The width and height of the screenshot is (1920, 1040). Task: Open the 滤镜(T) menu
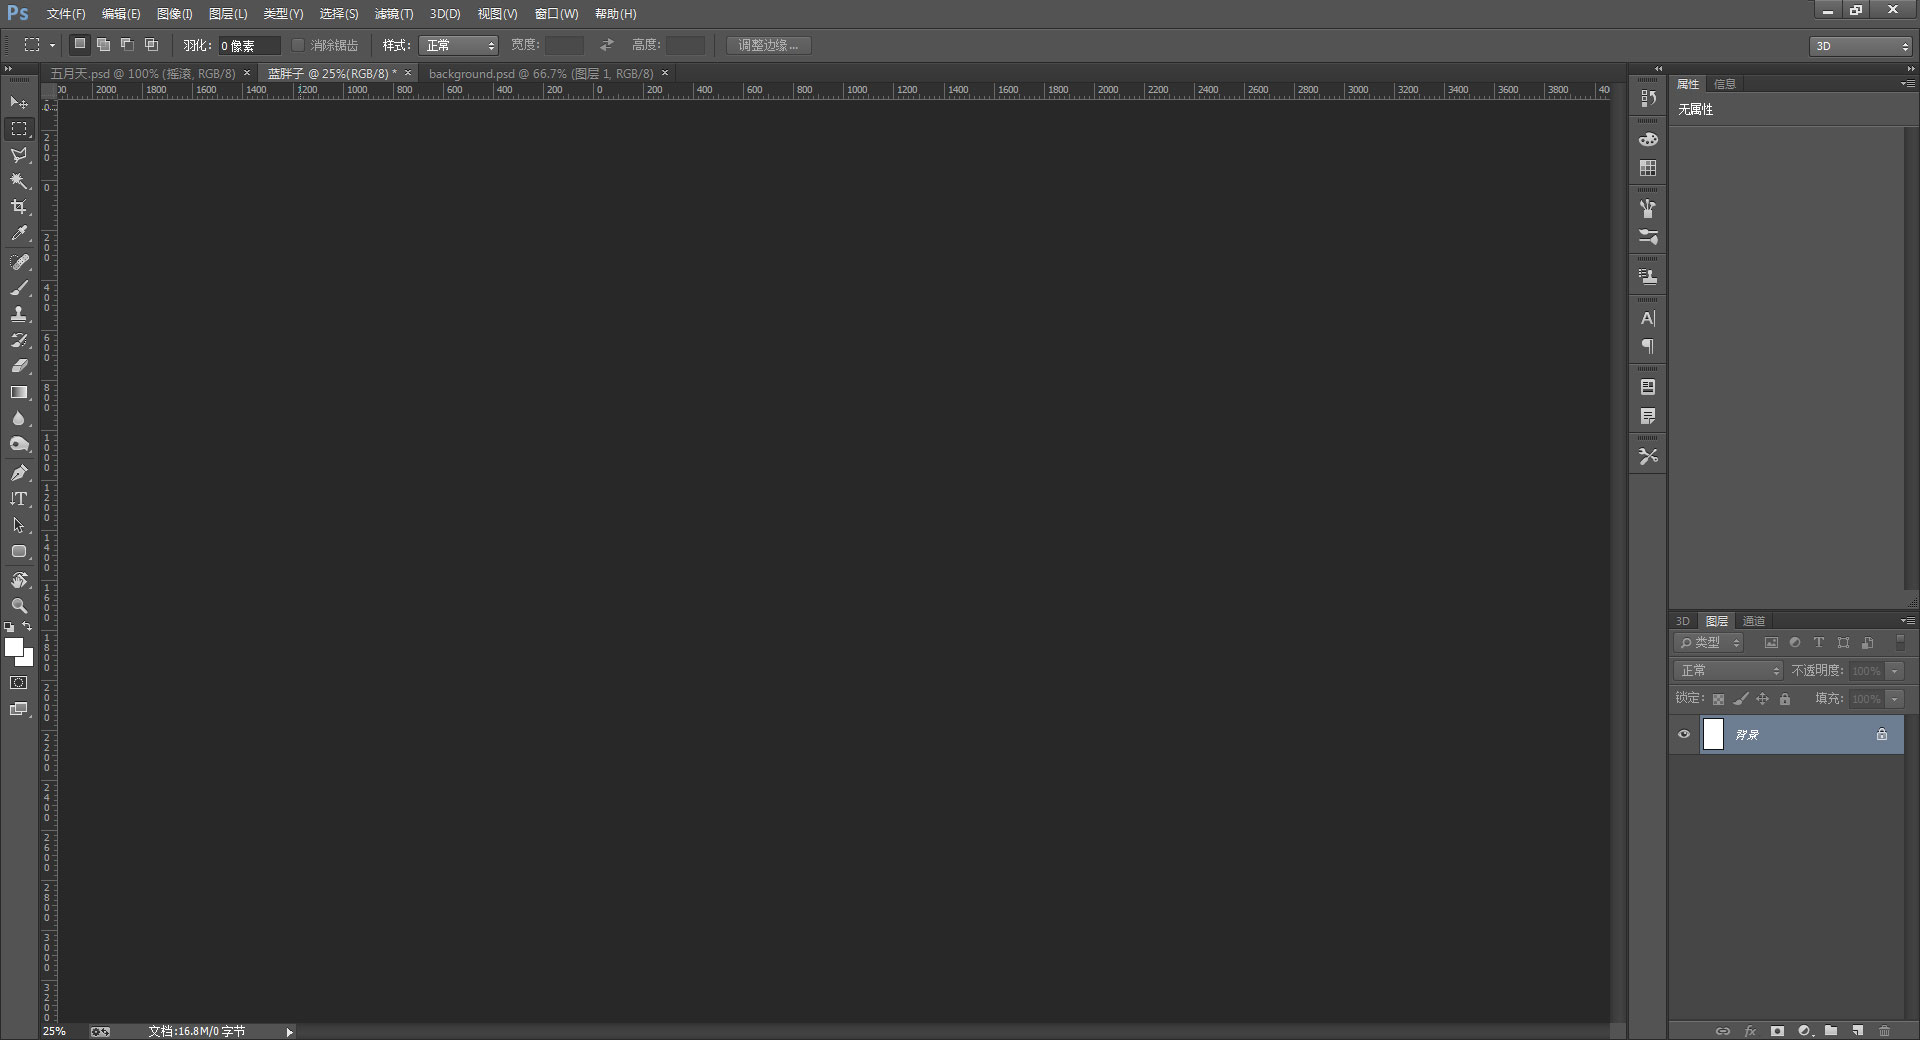pyautogui.click(x=394, y=14)
